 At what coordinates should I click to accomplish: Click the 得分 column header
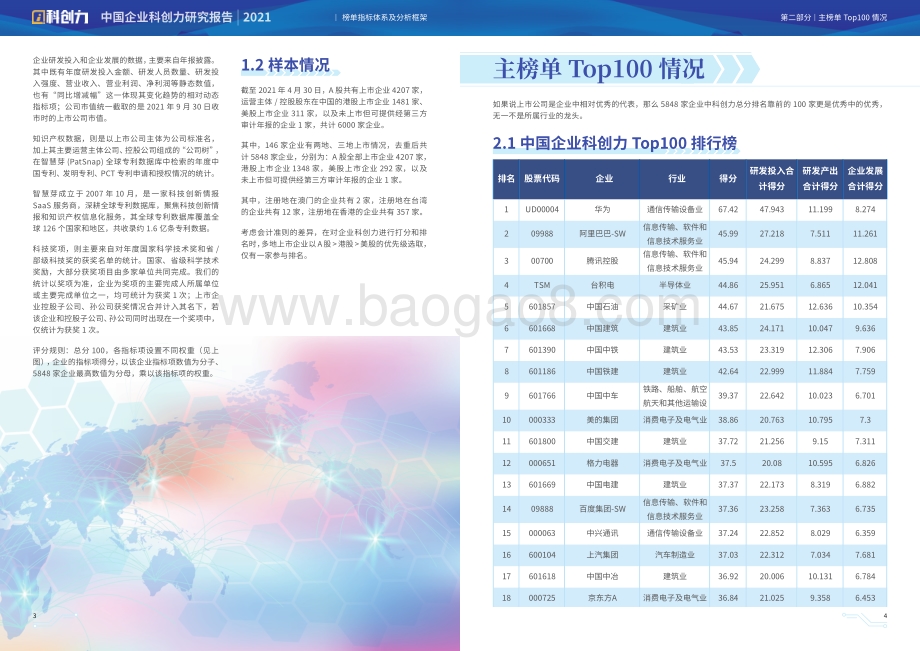click(728, 178)
